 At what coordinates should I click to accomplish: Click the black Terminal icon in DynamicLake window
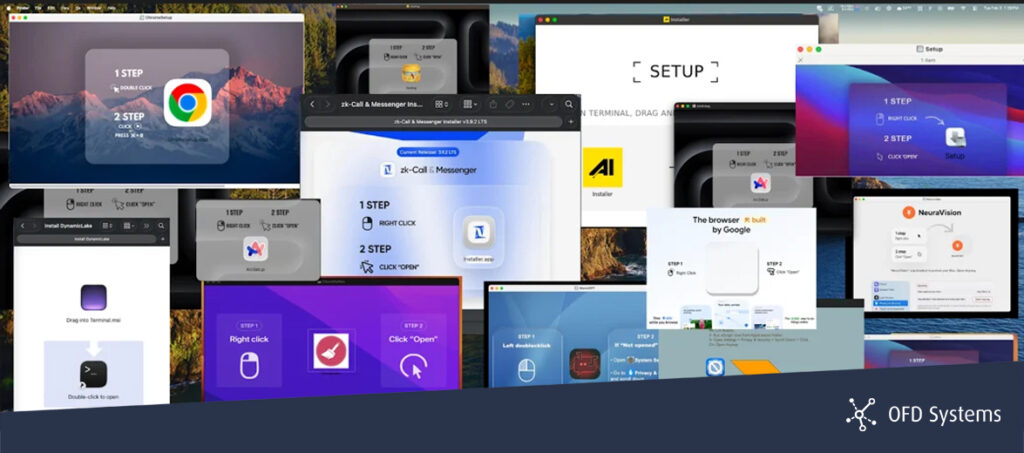click(x=93, y=374)
